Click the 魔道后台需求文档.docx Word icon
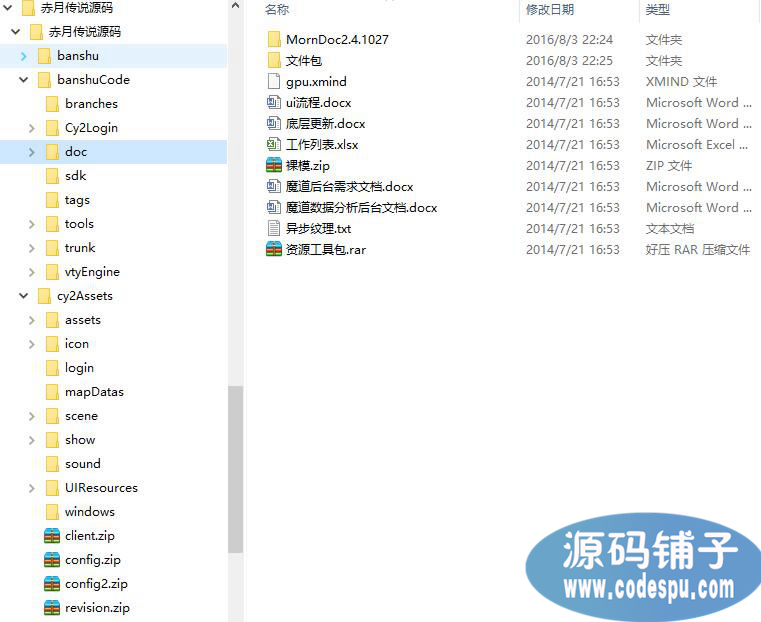 [274, 186]
